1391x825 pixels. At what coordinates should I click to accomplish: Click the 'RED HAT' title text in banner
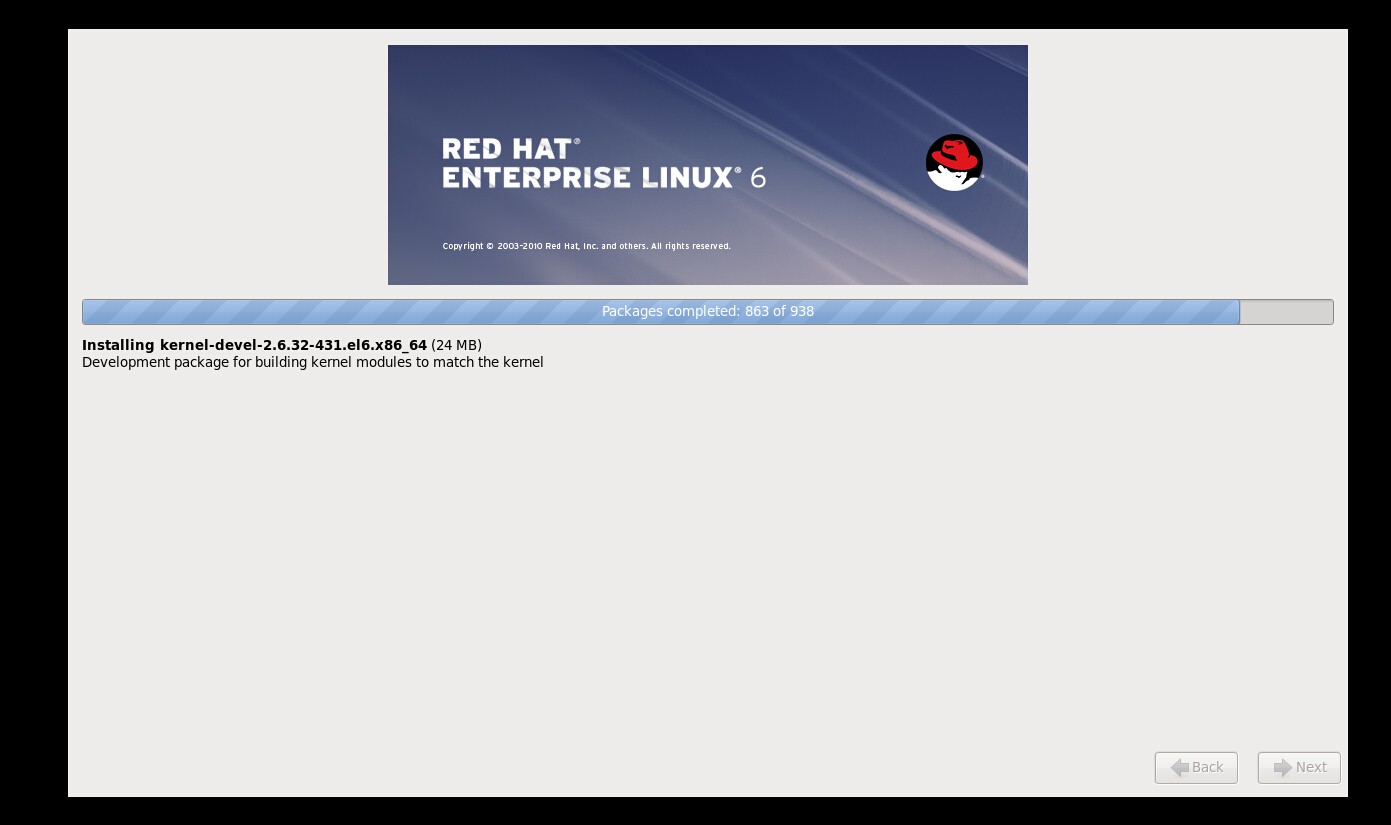(x=506, y=149)
